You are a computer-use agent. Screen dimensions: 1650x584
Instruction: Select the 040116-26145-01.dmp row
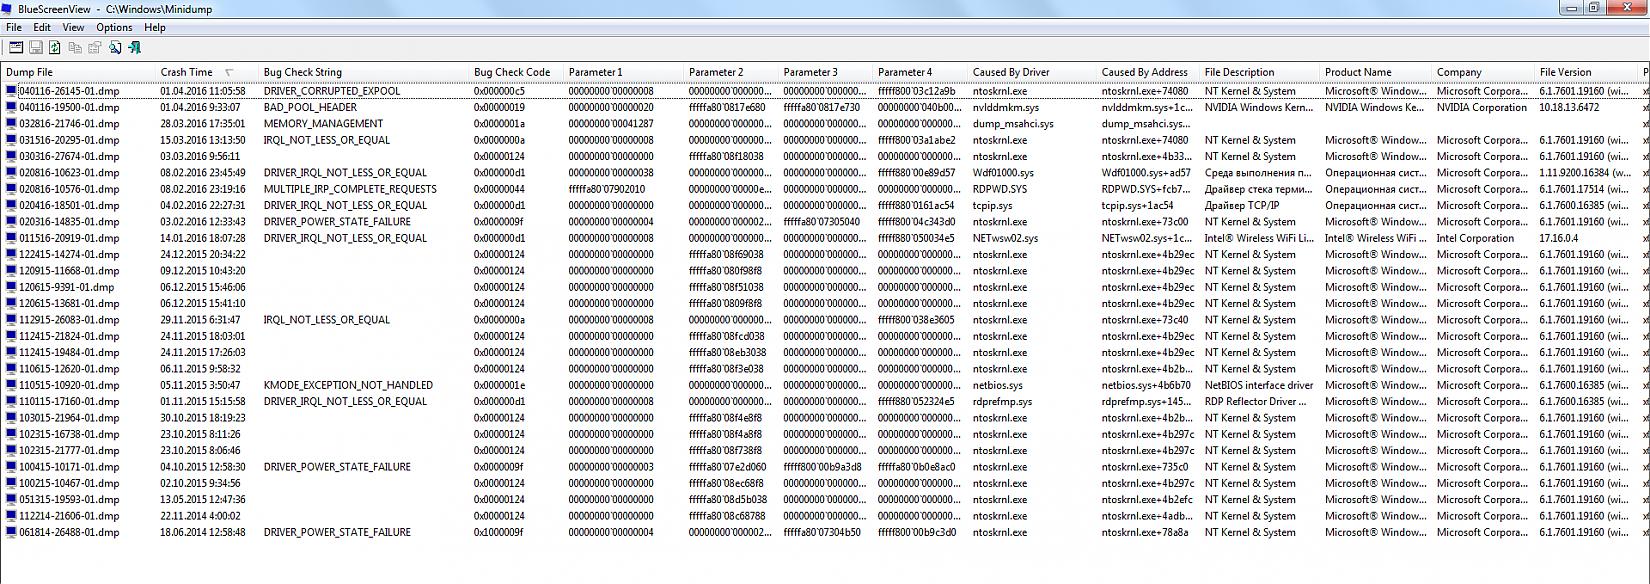[x=825, y=91]
